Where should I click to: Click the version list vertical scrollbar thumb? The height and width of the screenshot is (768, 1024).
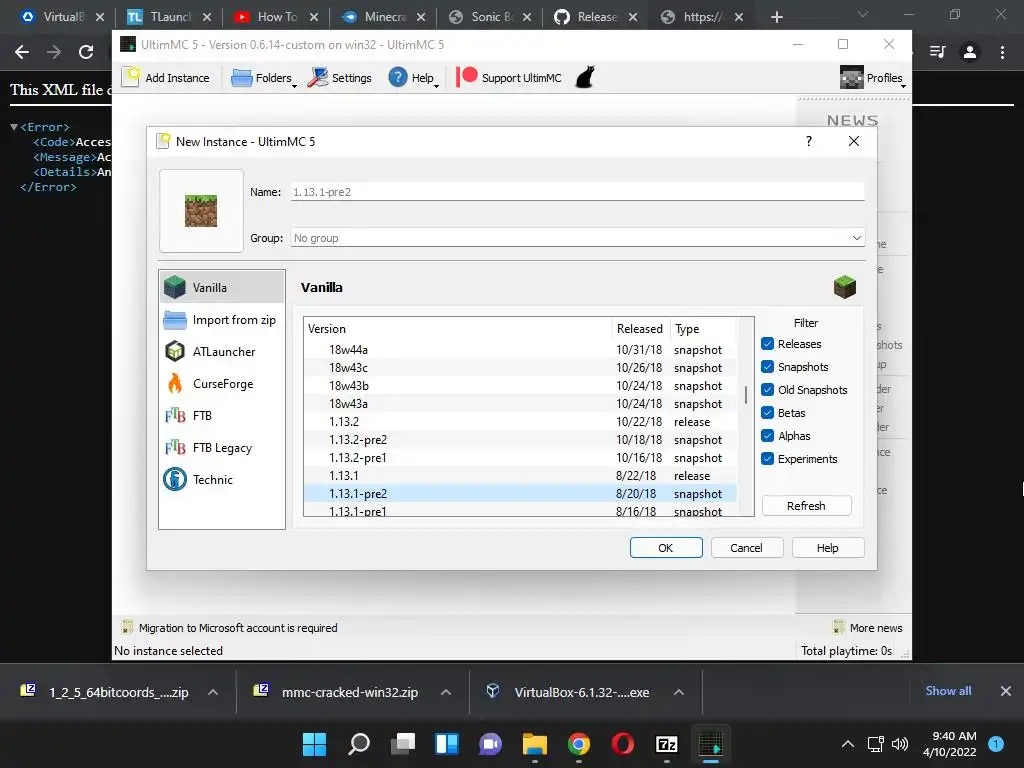[746, 394]
